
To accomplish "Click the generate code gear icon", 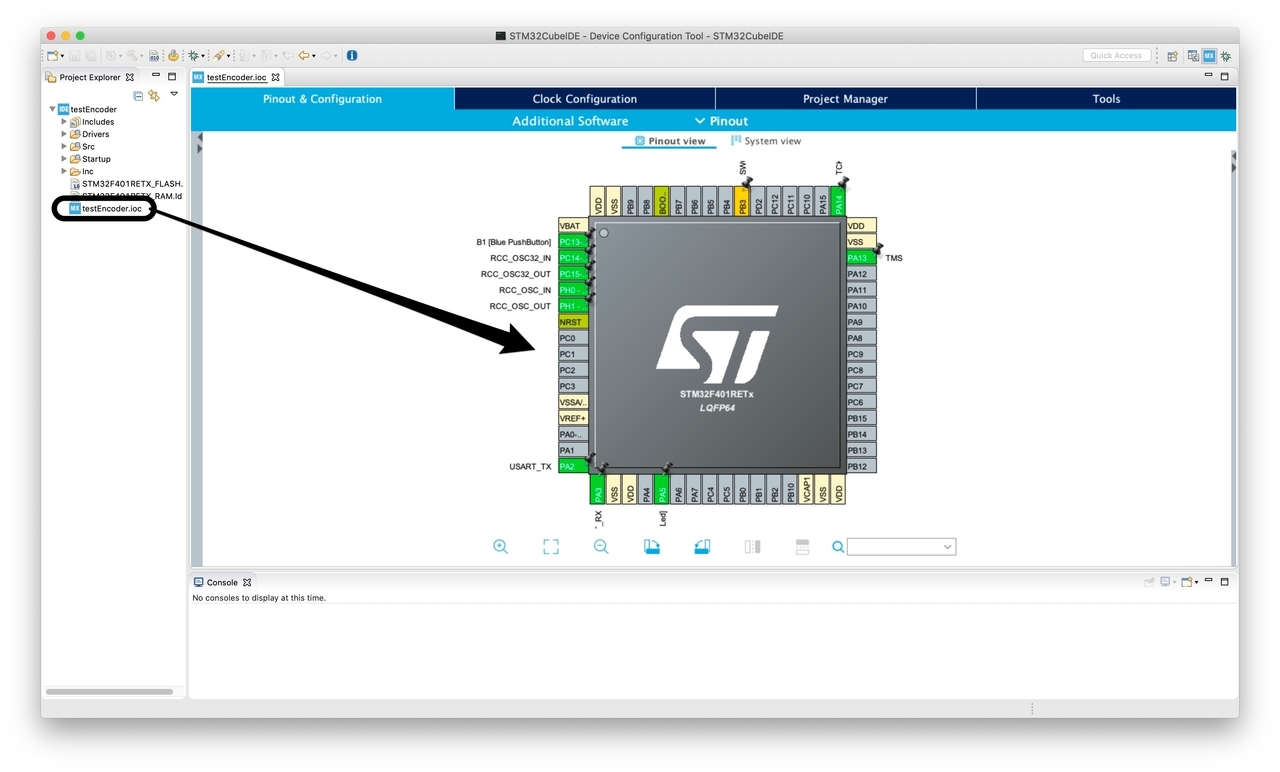I will [173, 55].
